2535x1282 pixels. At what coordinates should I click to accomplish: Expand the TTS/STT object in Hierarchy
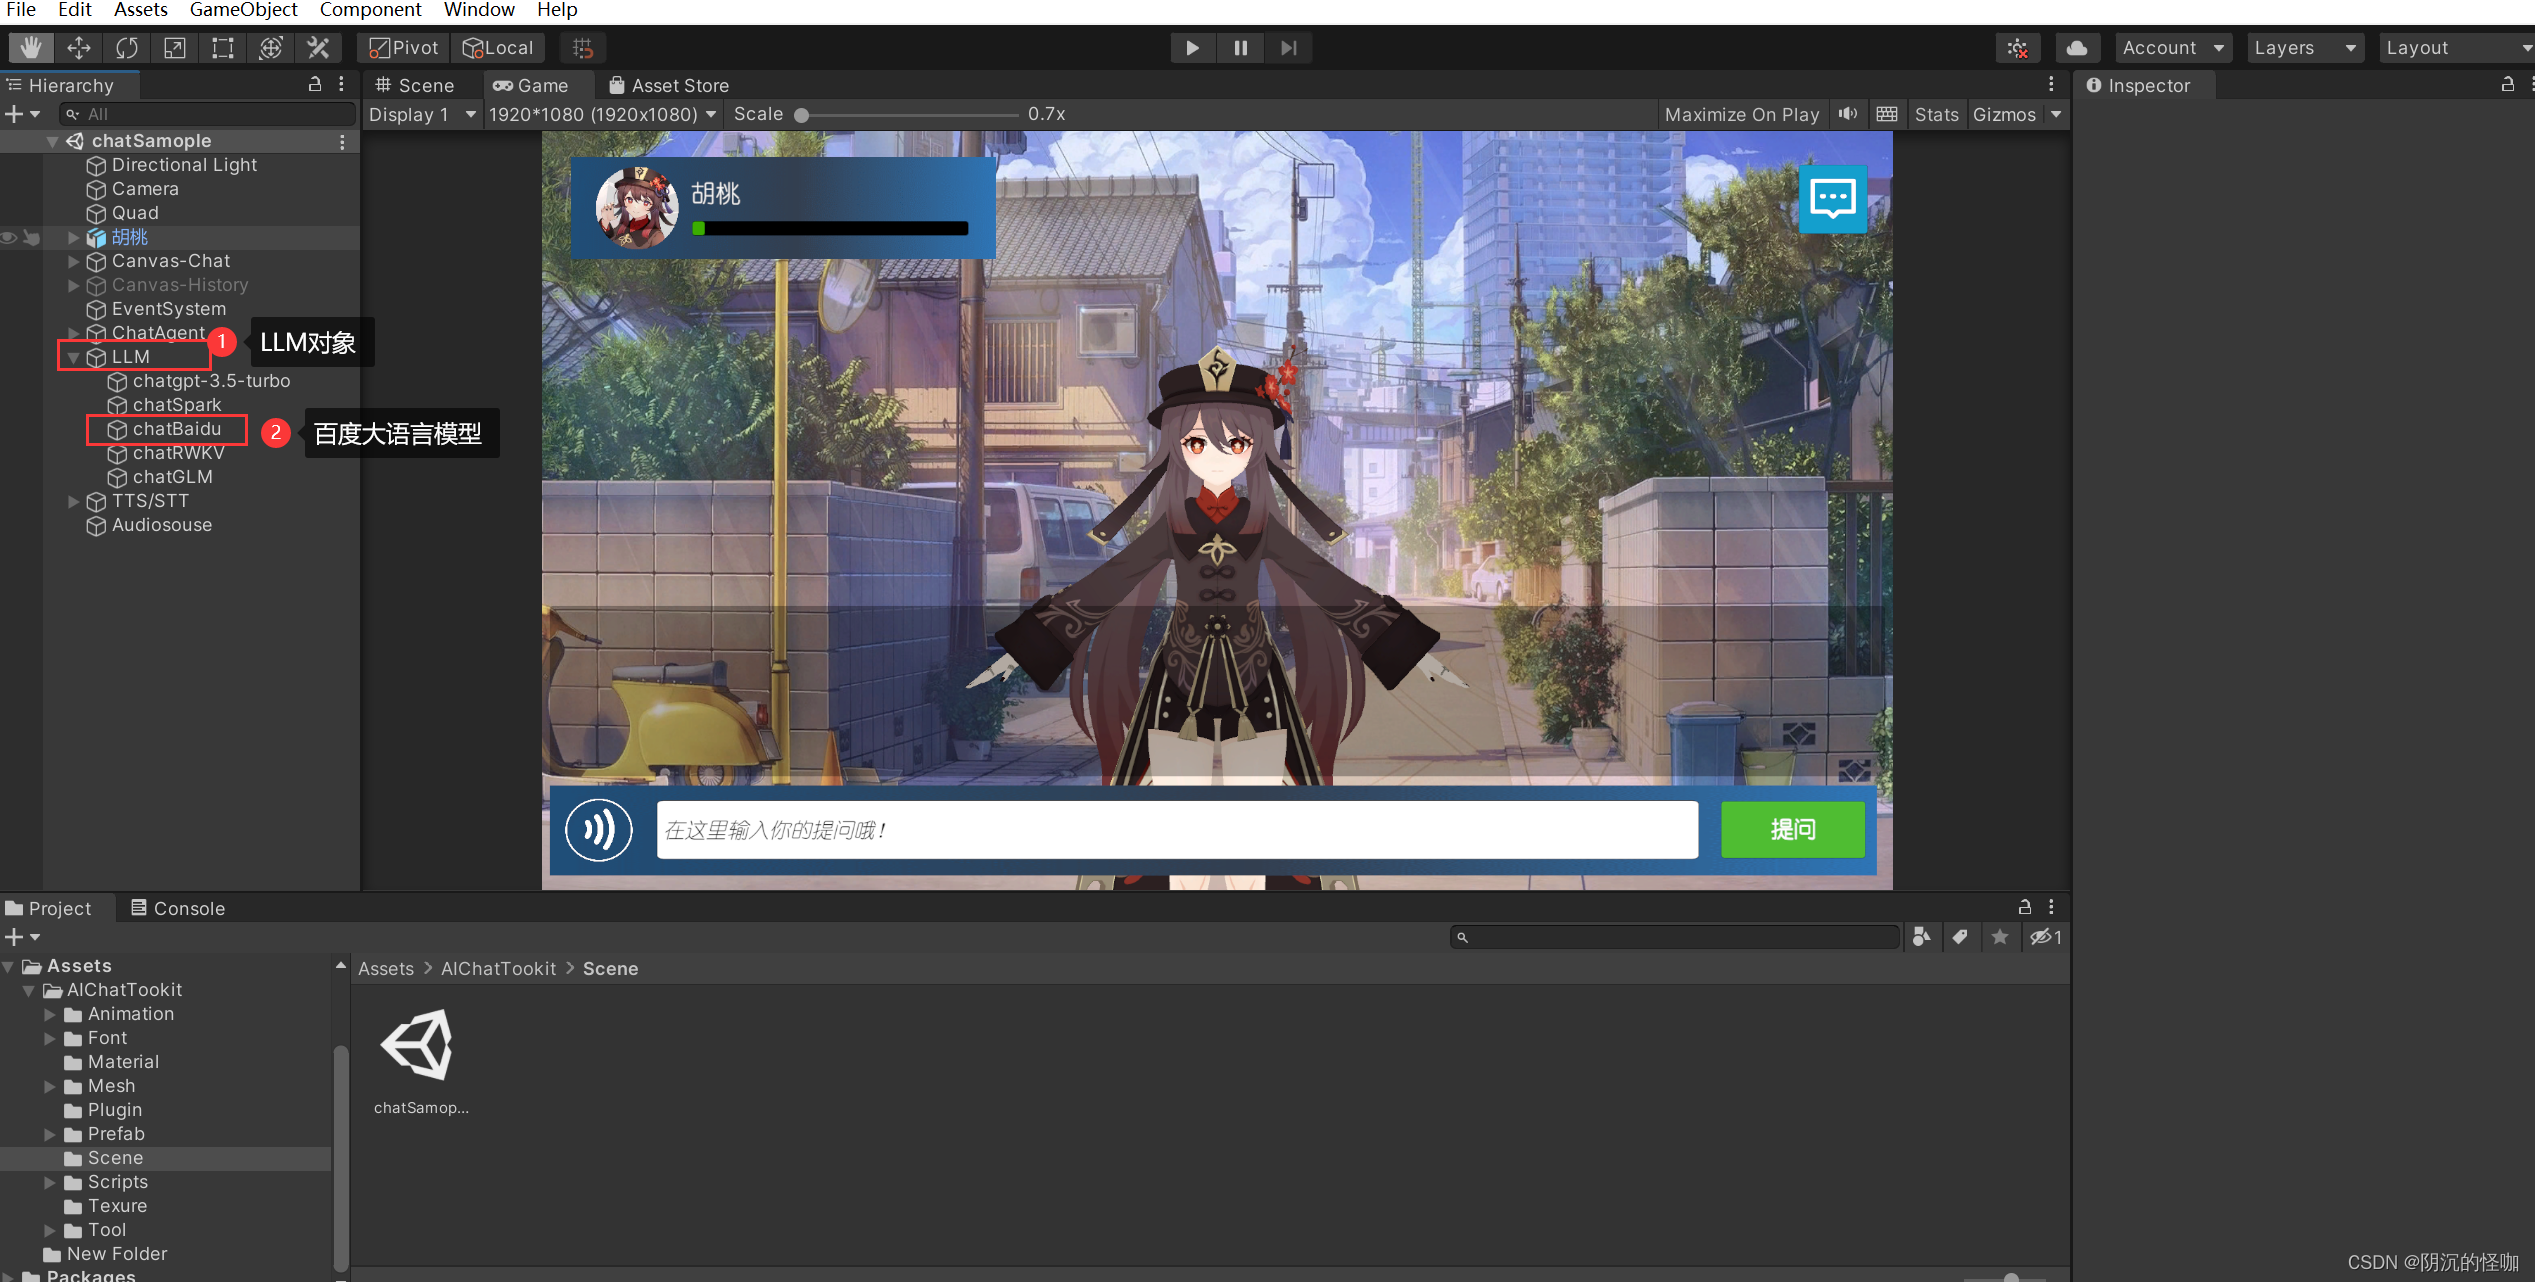point(73,501)
